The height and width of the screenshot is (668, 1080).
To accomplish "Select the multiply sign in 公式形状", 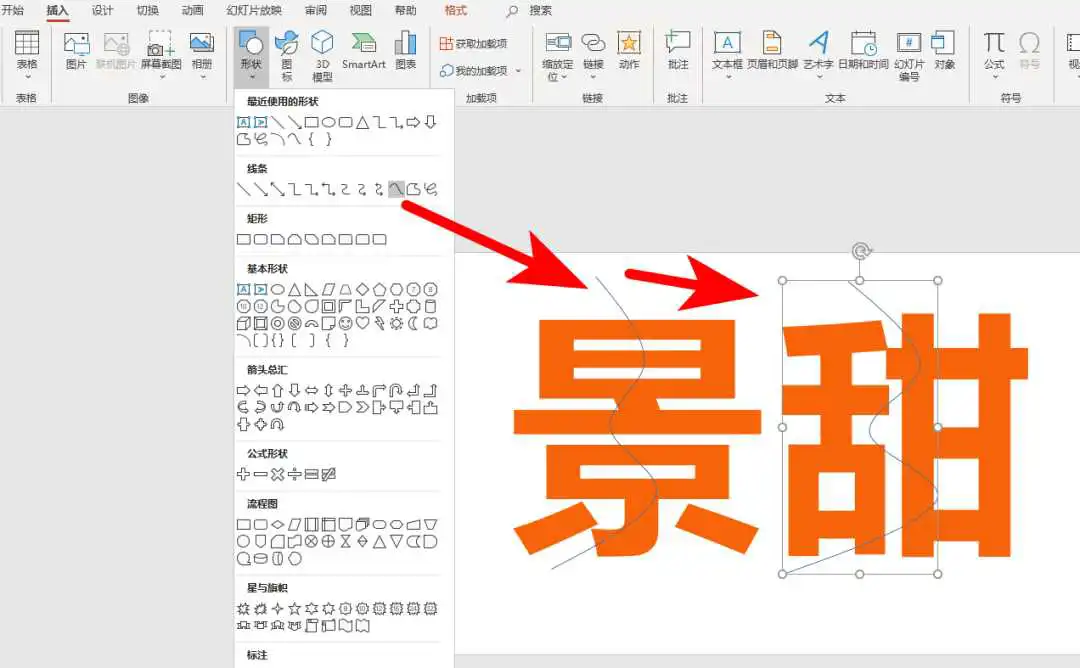I will (x=278, y=474).
